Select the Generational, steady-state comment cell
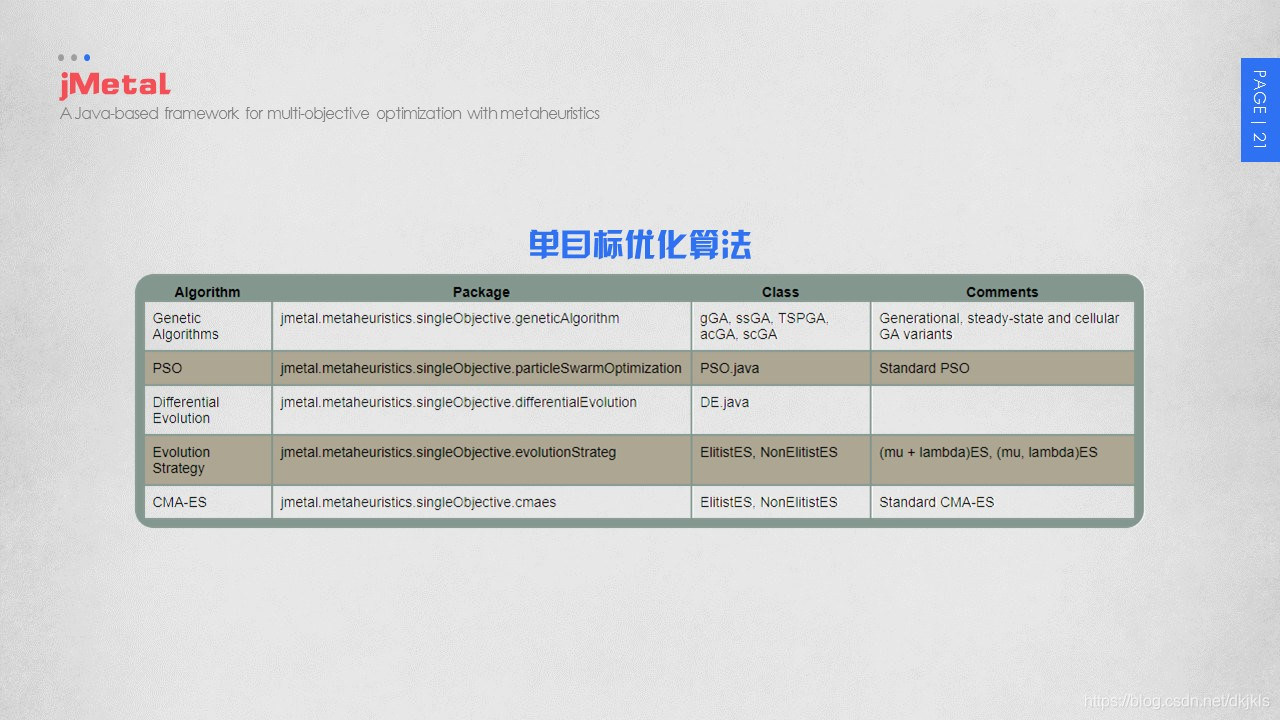 (1002, 326)
